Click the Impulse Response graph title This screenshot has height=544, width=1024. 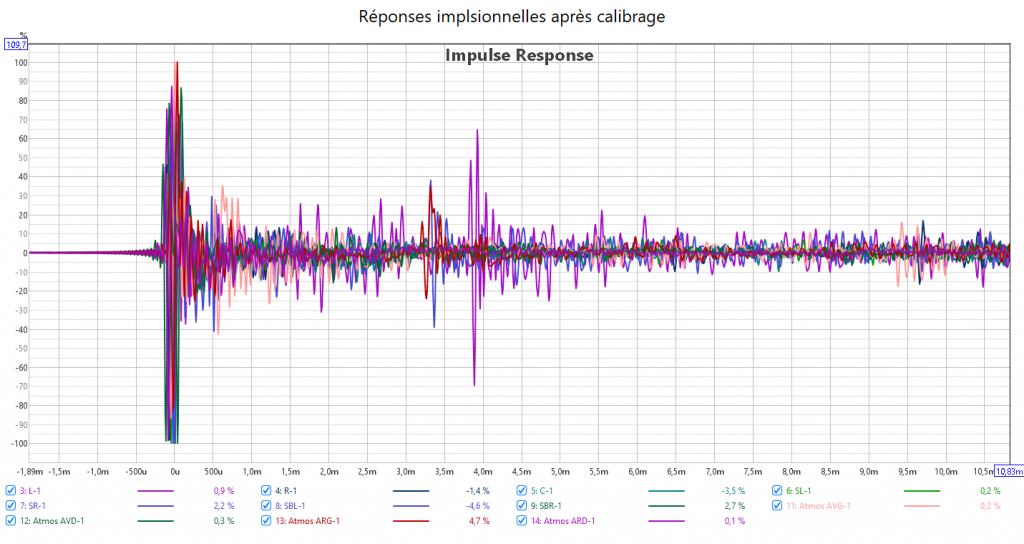pyautogui.click(x=519, y=56)
